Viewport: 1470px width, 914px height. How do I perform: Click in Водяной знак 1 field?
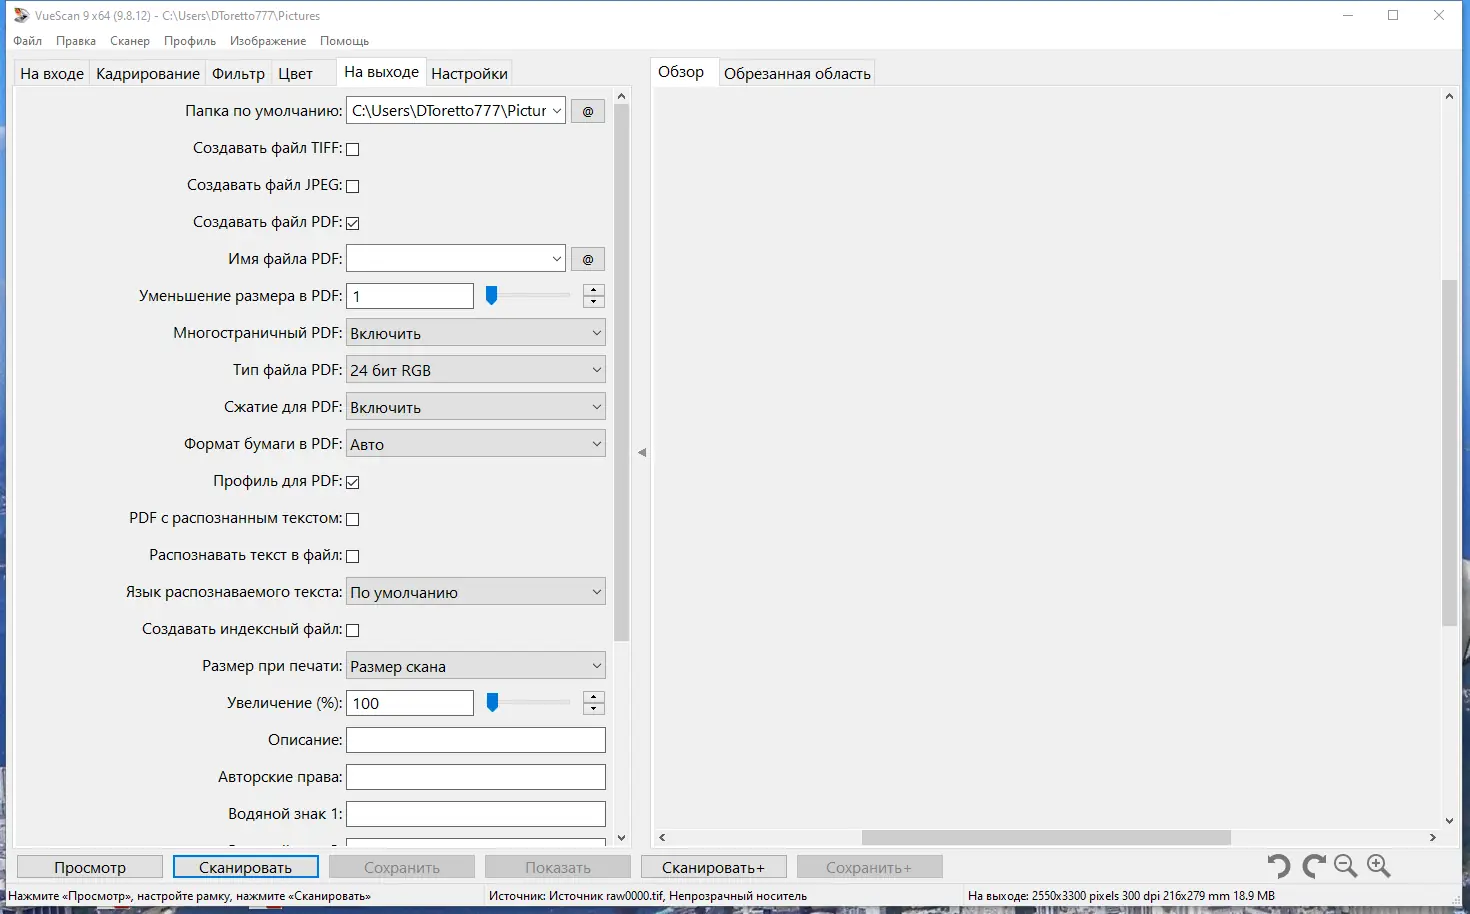click(x=476, y=814)
